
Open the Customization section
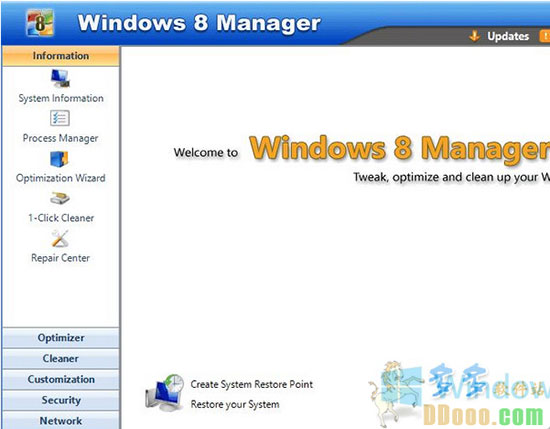61,379
